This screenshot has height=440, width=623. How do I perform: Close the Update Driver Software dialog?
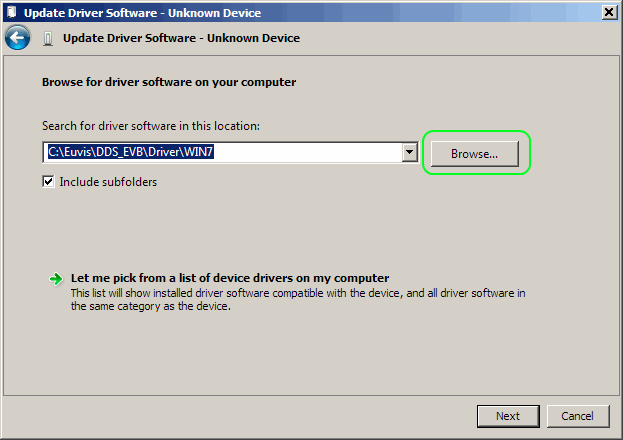608,12
